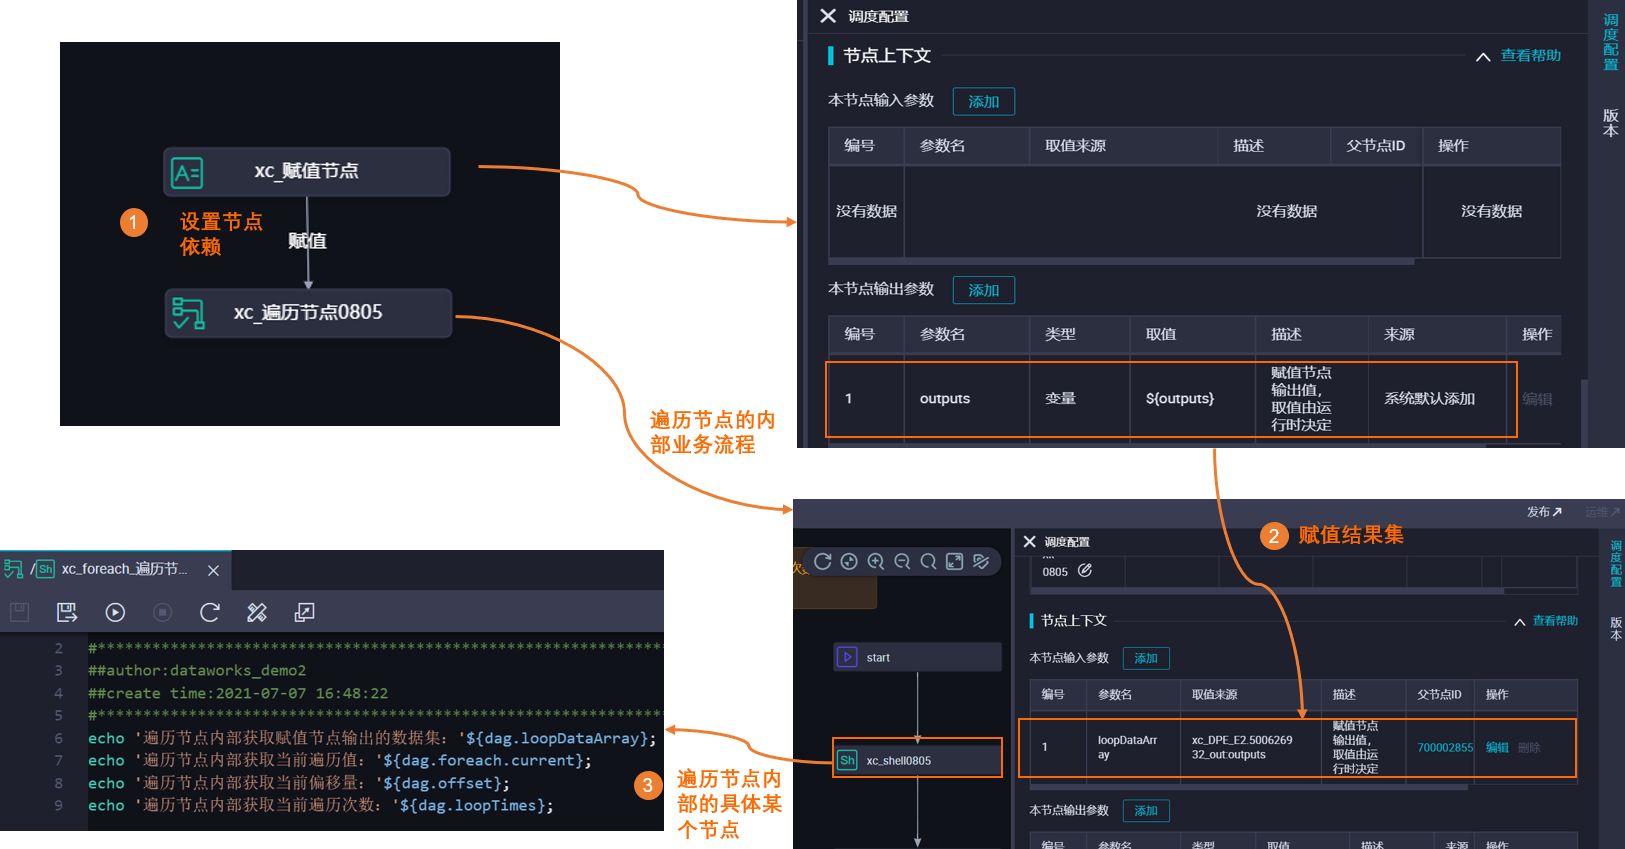Click the 运维 operations link
The height and width of the screenshot is (849, 1625).
click(x=1602, y=512)
